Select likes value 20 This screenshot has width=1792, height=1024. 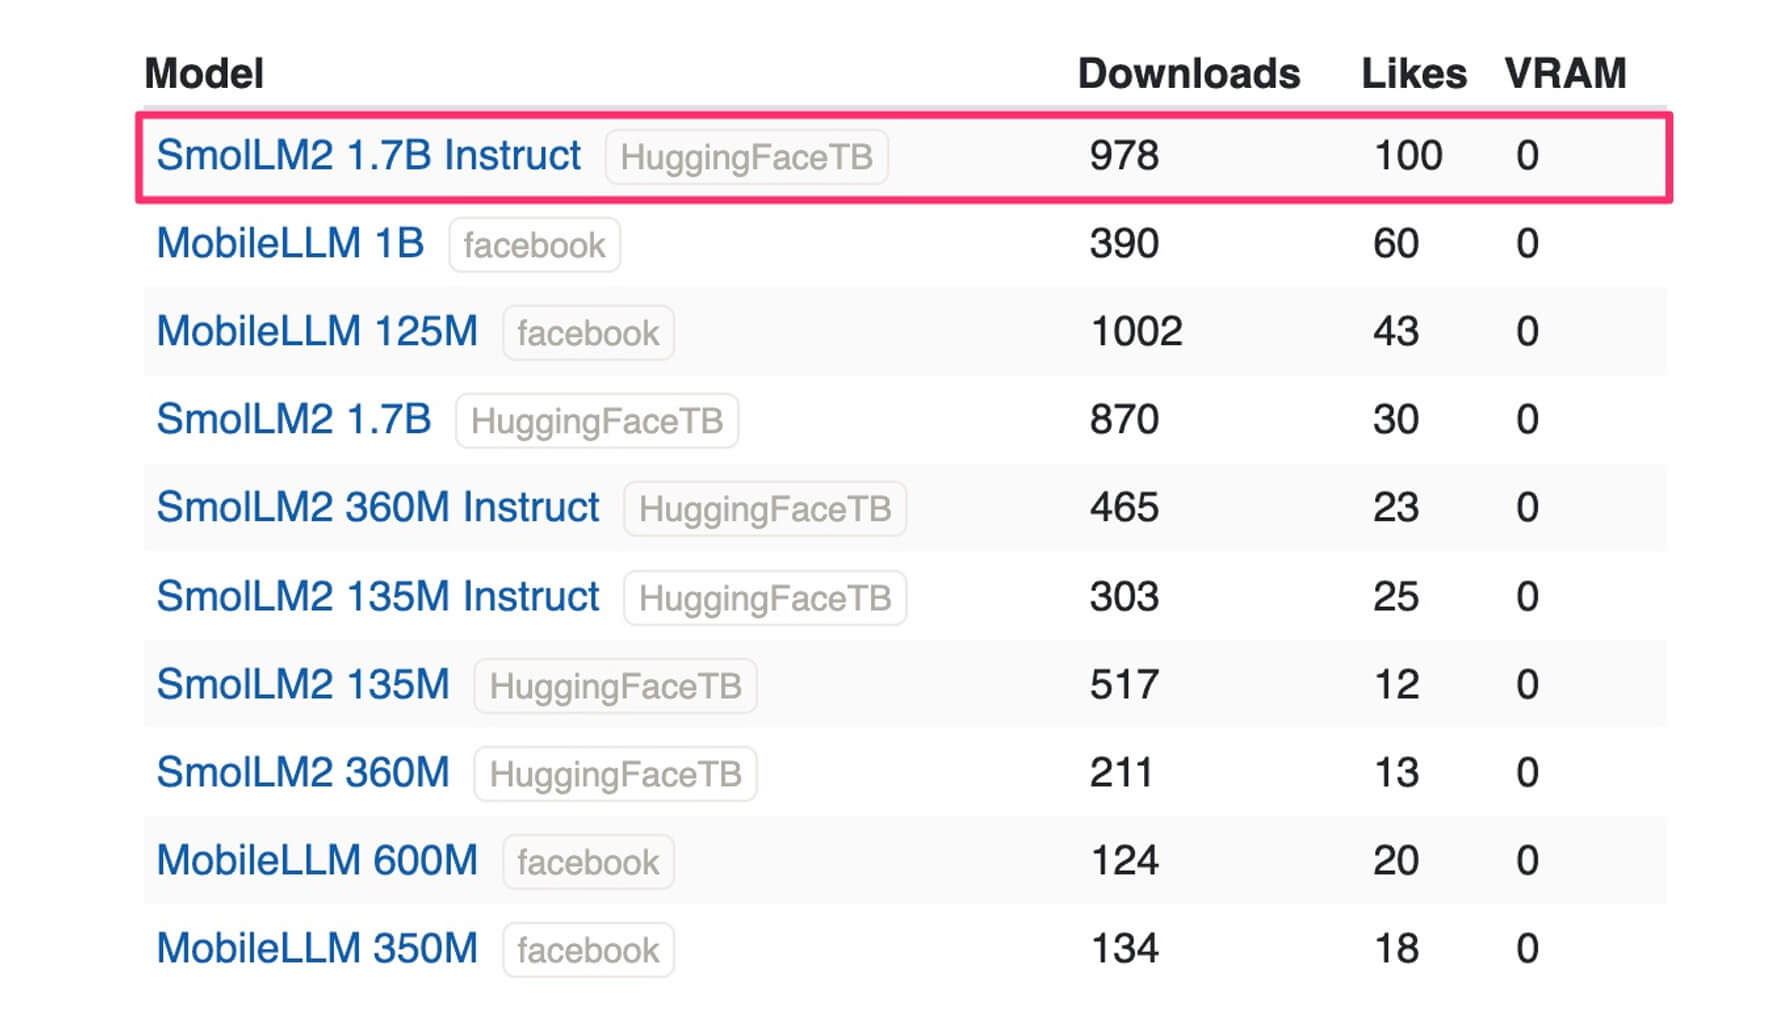coord(1396,861)
